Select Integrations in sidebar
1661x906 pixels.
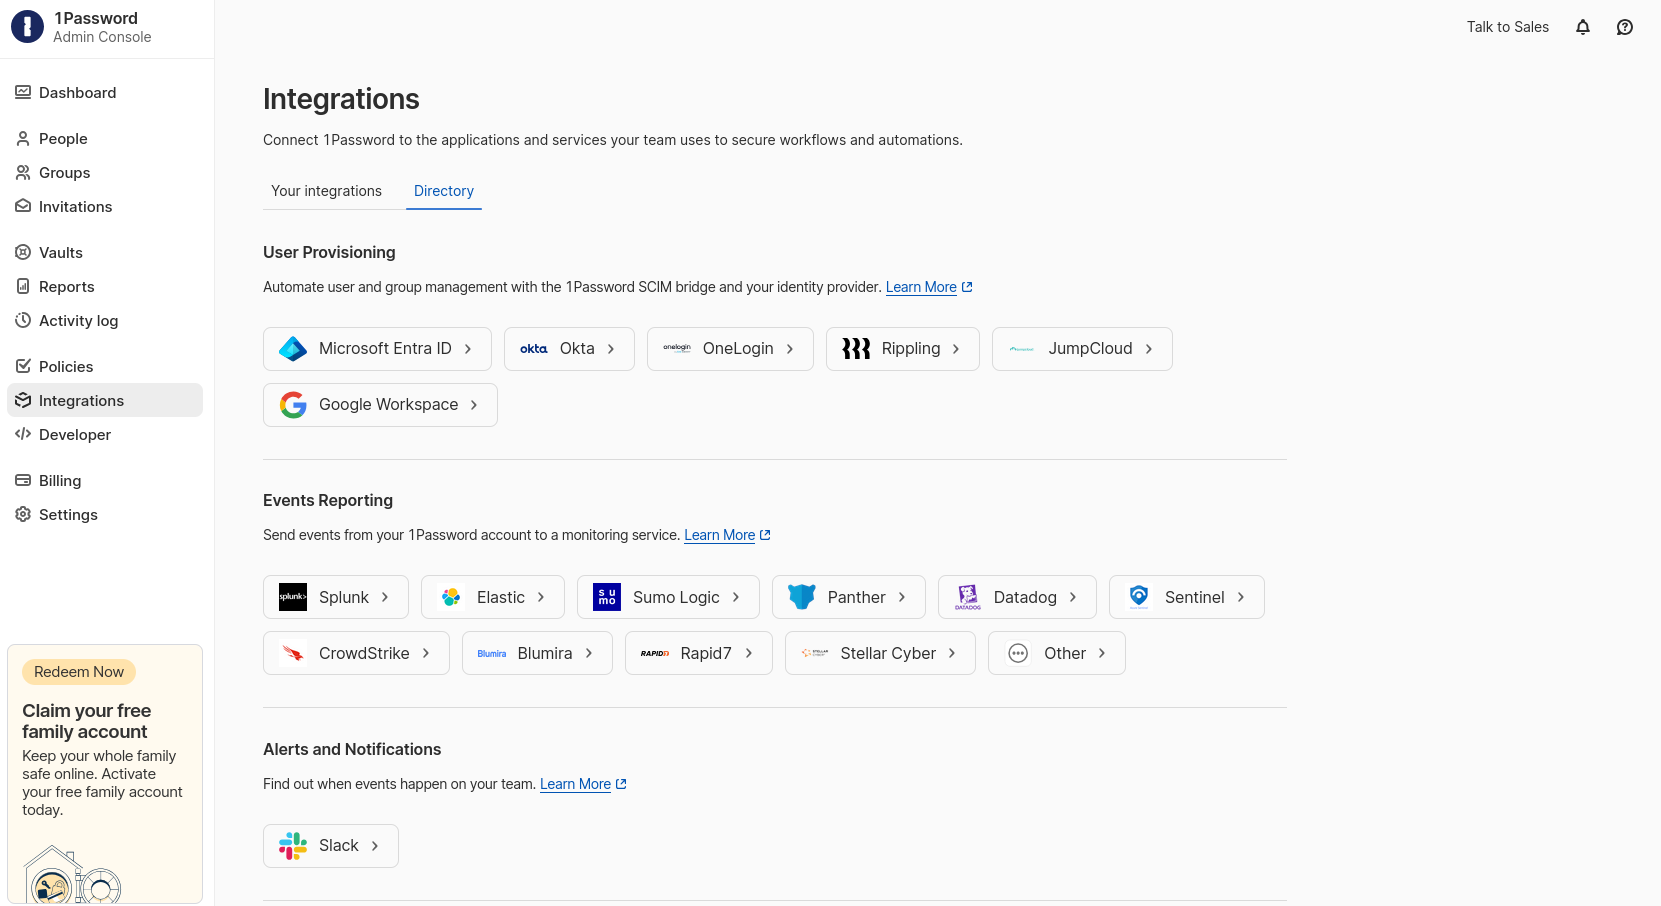coord(105,401)
